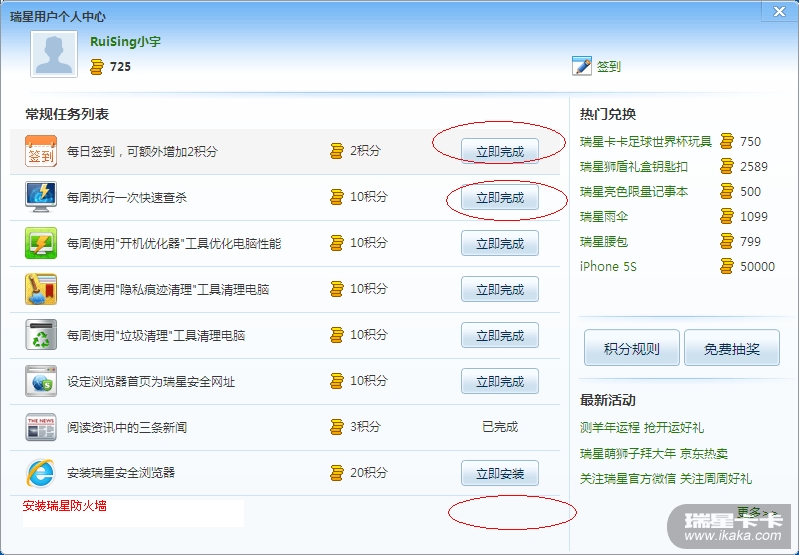
Task: Open the 瑞星腰包 exchange link
Action: [603, 242]
